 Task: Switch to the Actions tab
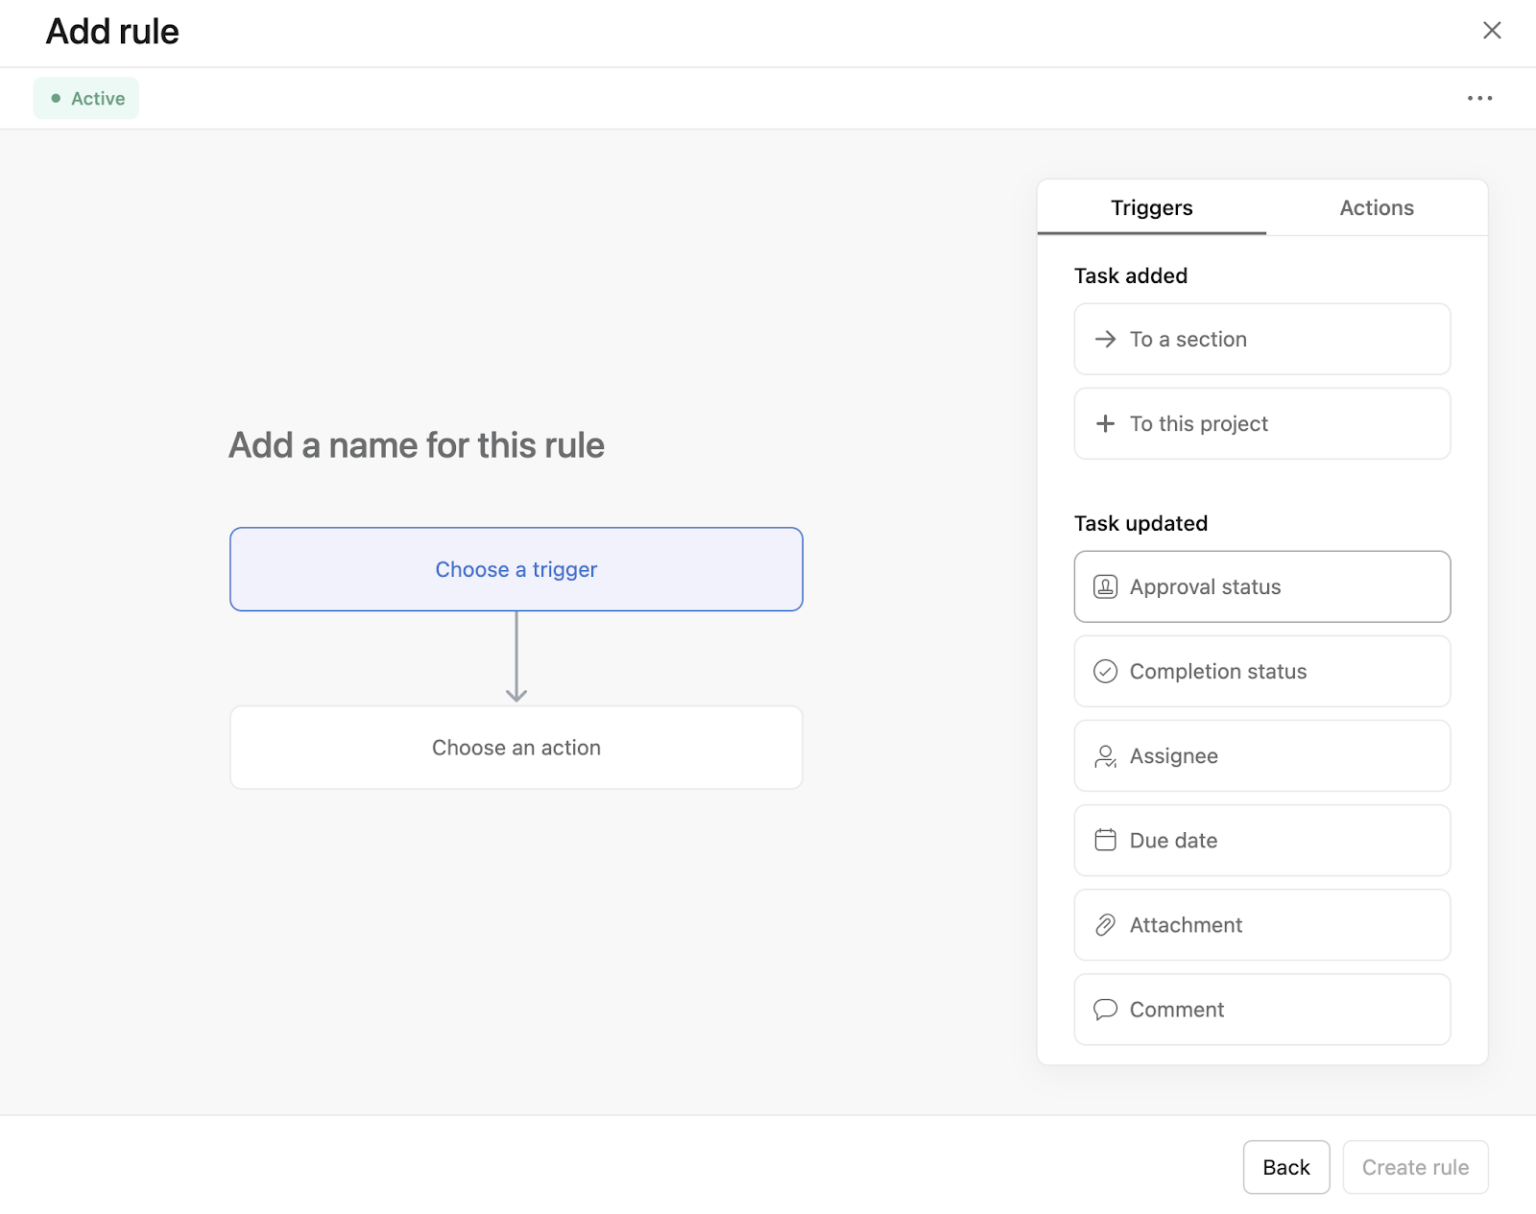[1376, 207]
